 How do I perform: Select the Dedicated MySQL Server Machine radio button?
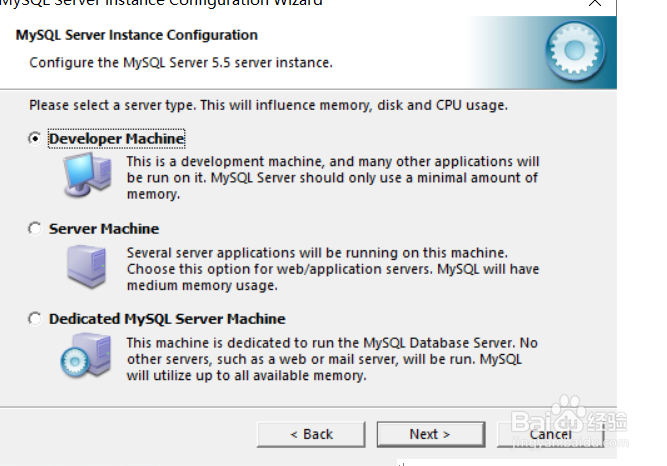35,319
